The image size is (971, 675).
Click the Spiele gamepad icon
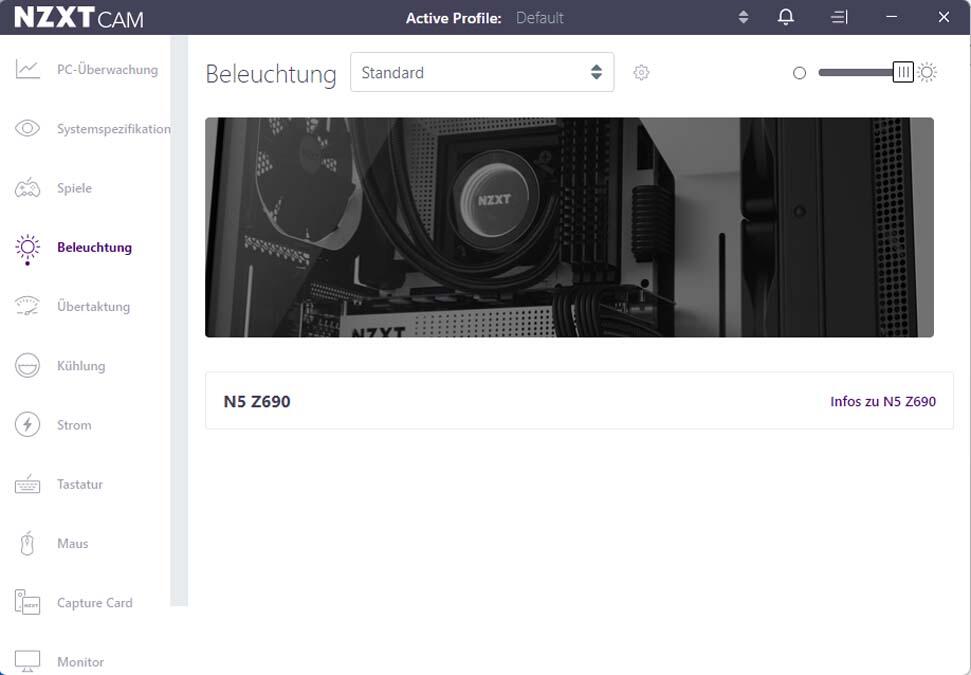[x=27, y=188]
